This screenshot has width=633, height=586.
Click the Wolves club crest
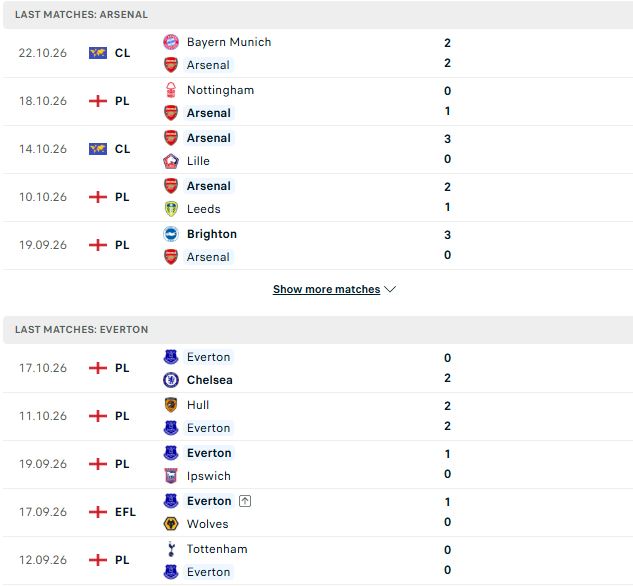tap(171, 524)
